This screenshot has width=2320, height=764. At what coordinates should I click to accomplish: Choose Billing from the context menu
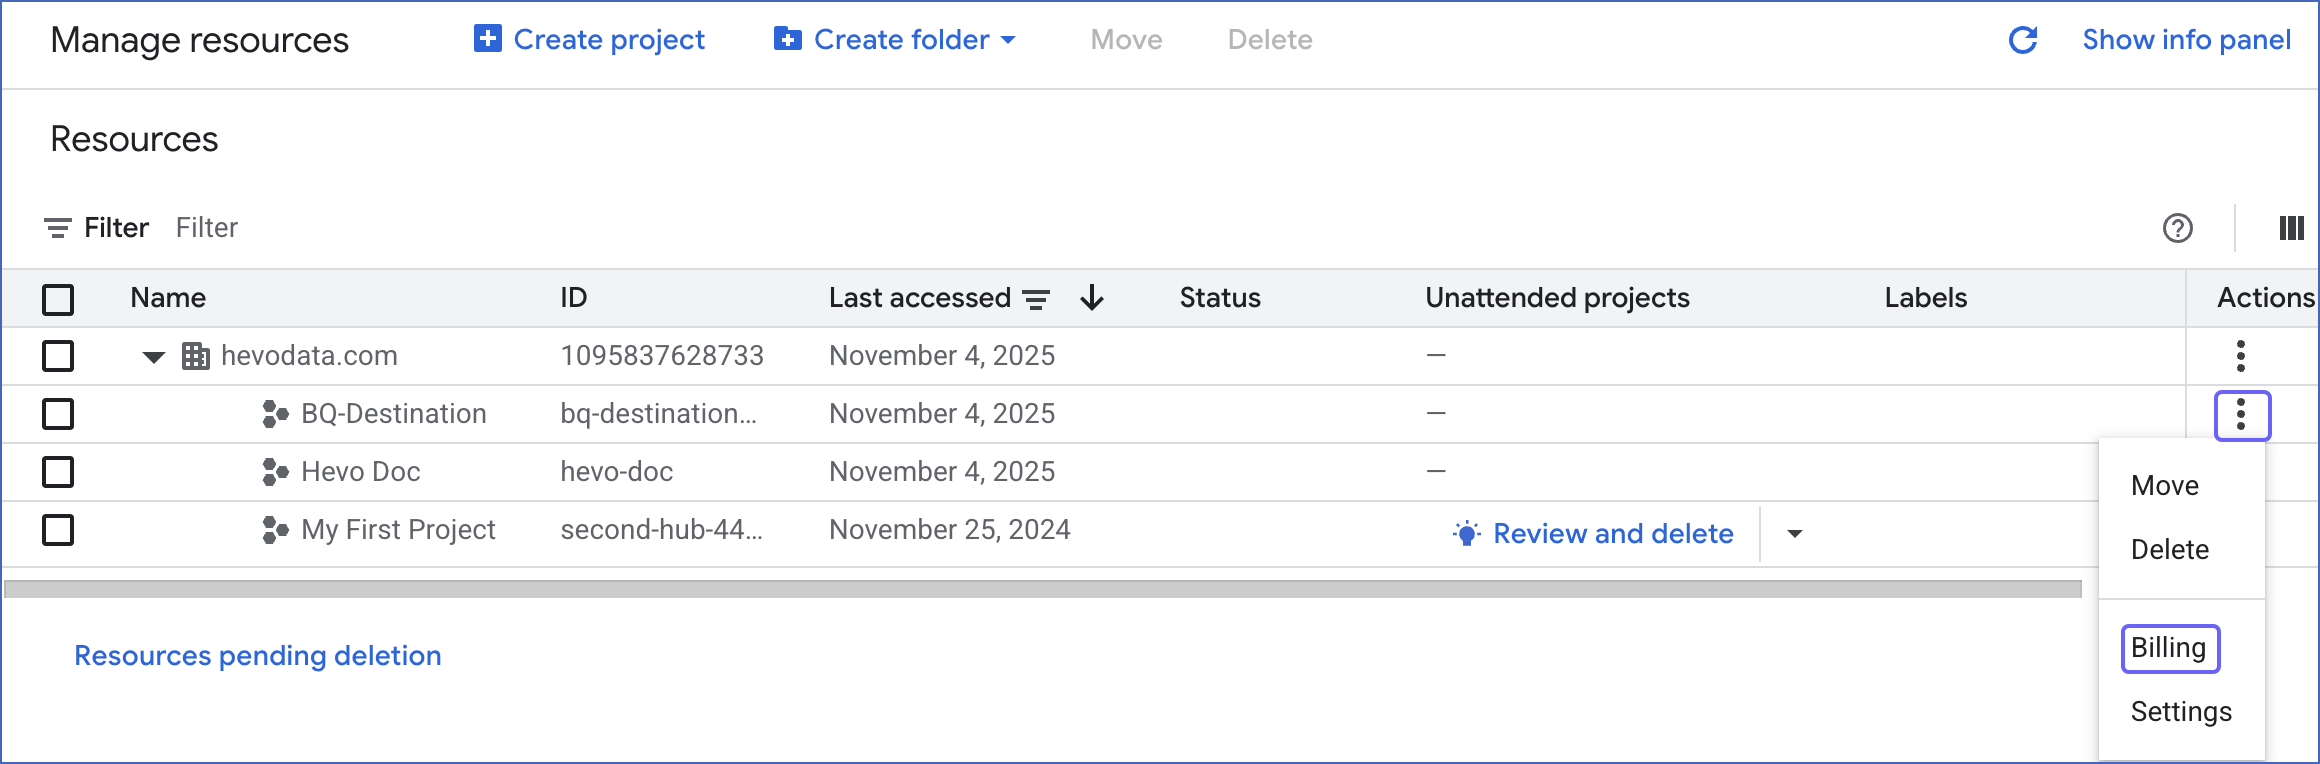[x=2169, y=649]
